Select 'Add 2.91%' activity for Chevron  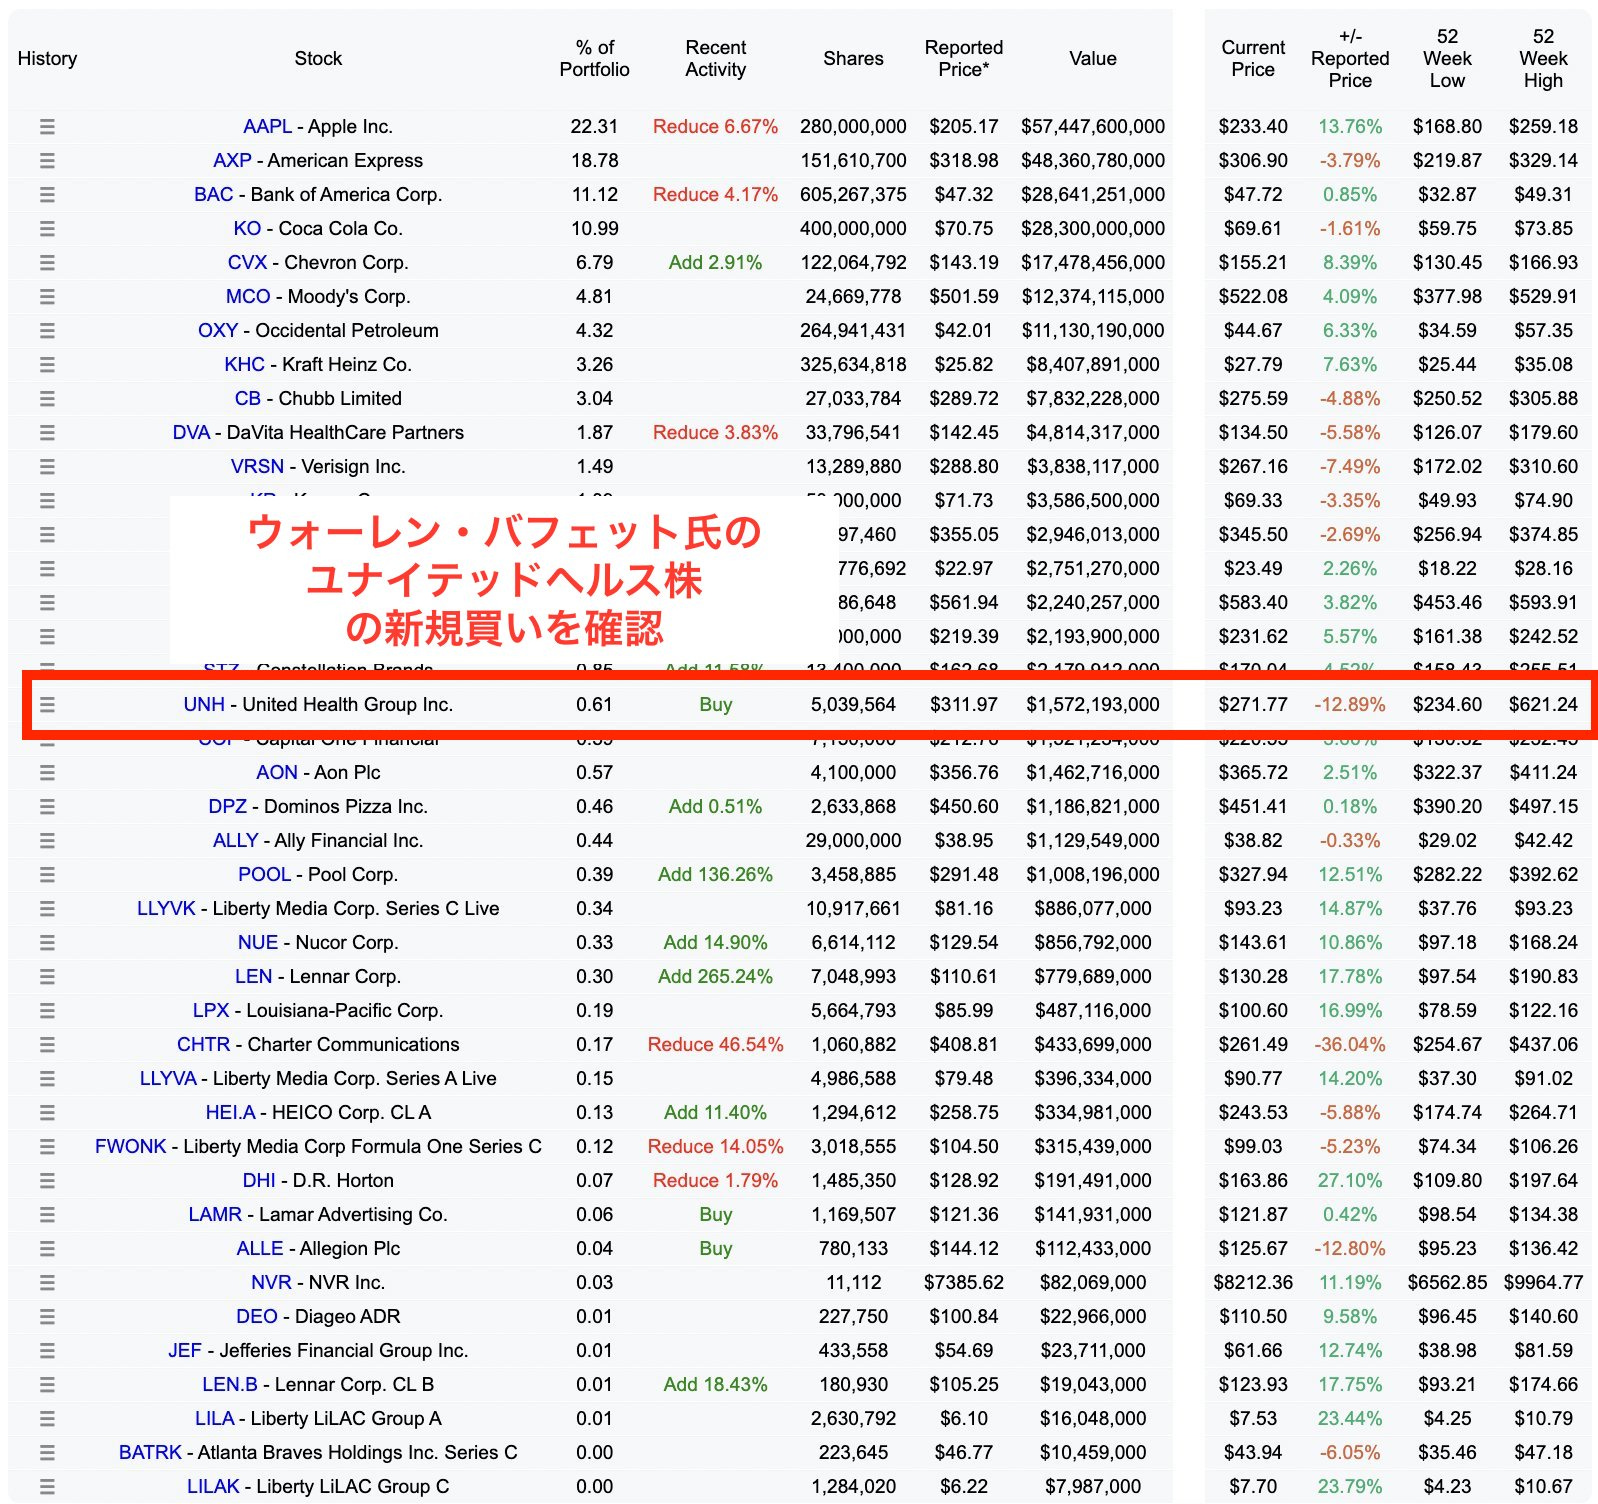click(x=715, y=263)
